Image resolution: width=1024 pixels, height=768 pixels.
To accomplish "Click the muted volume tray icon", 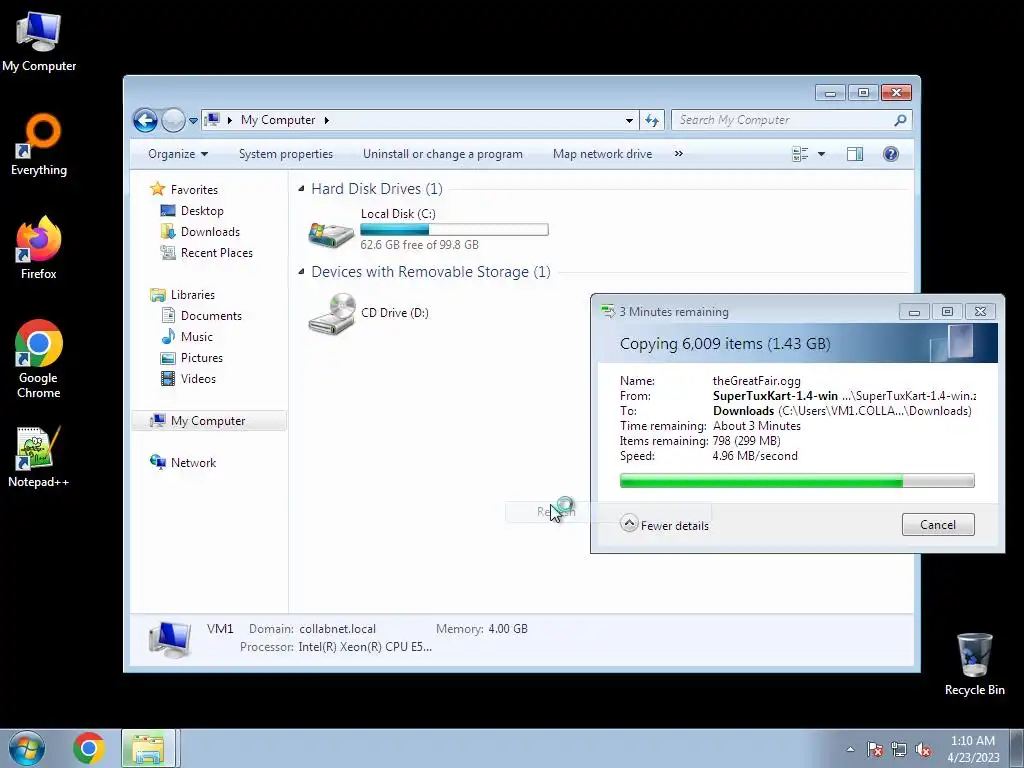I will tap(923, 749).
